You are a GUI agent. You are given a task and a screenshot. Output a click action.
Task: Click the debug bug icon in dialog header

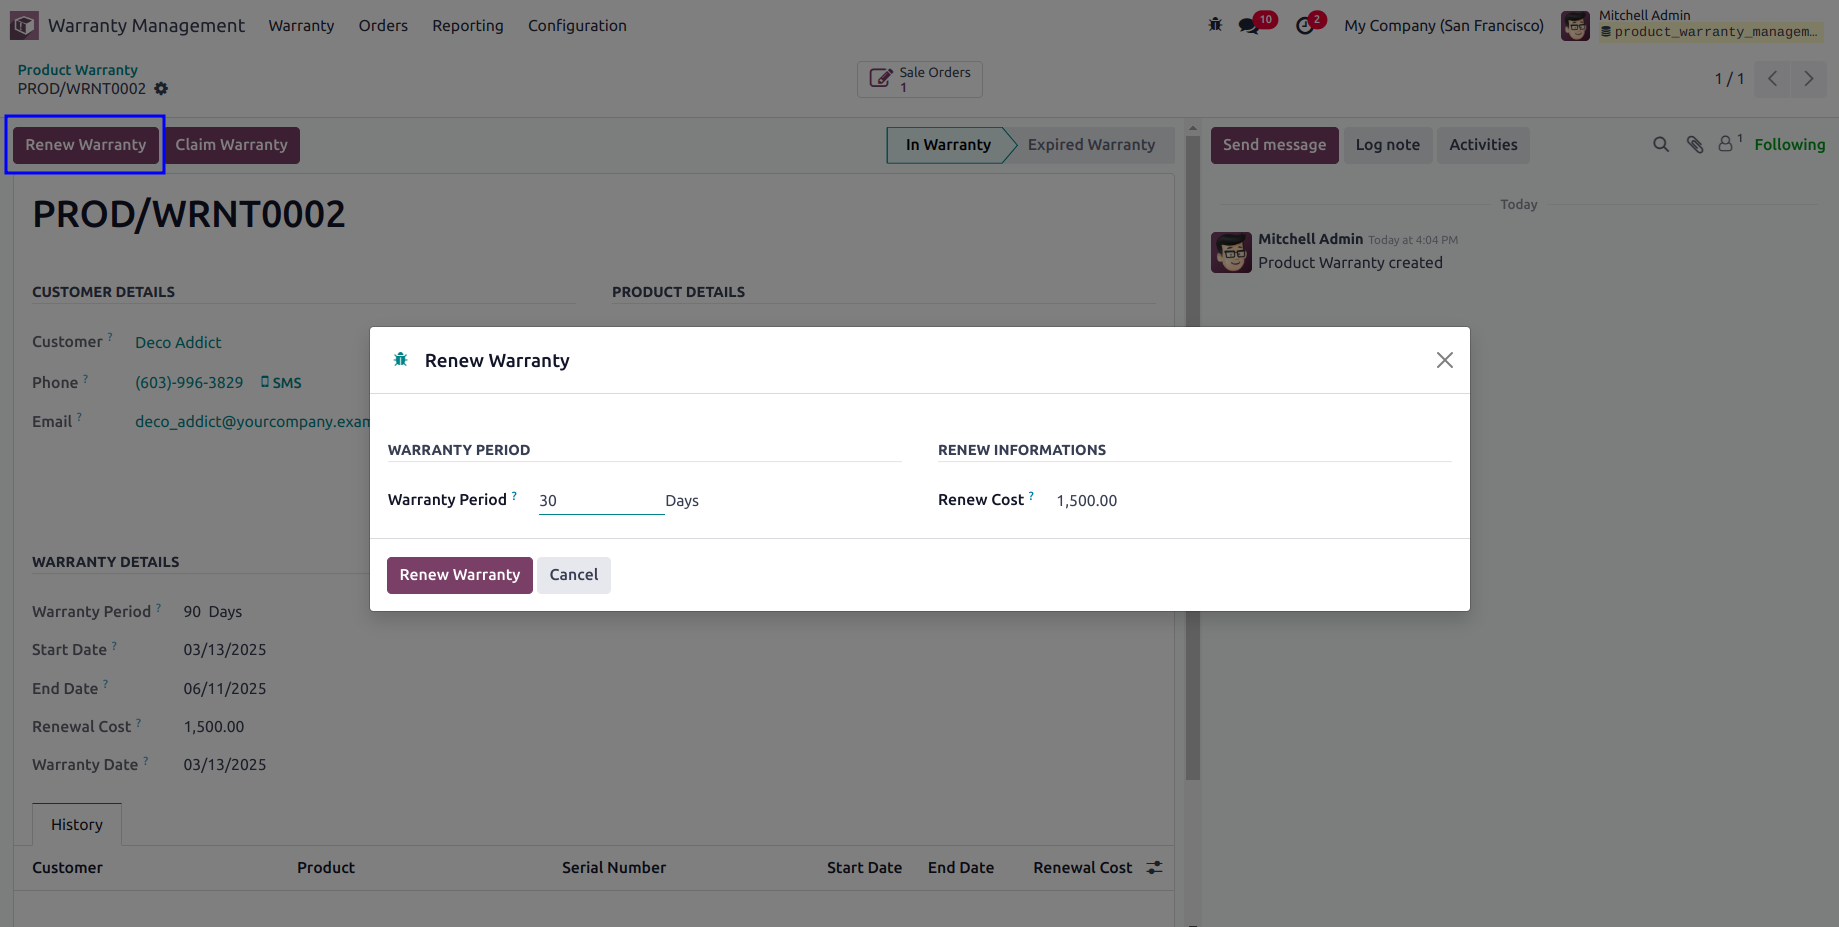(x=400, y=360)
